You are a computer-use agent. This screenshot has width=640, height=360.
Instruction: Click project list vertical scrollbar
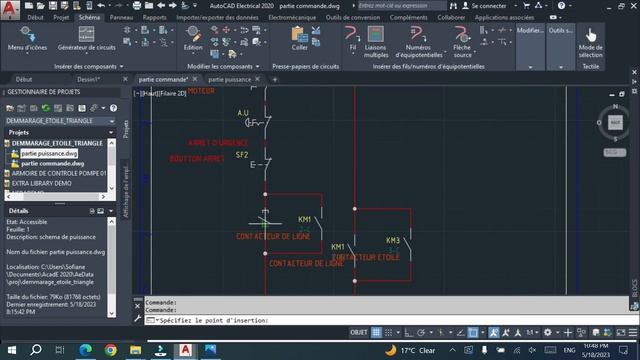coord(111,165)
